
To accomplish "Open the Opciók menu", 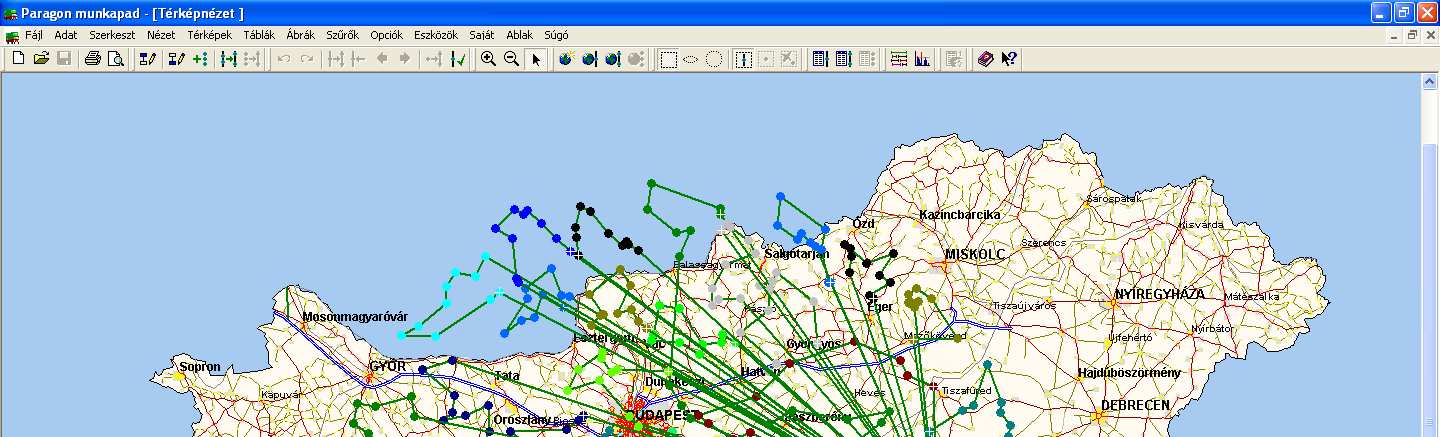I will [x=386, y=35].
